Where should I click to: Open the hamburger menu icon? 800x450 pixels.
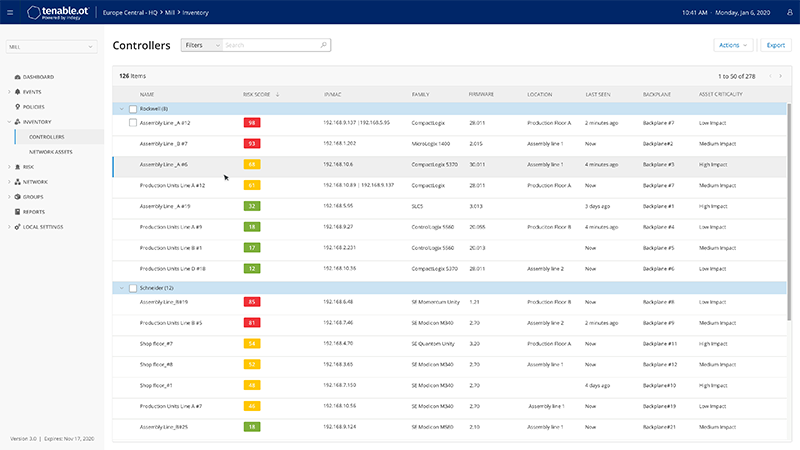point(10,12)
